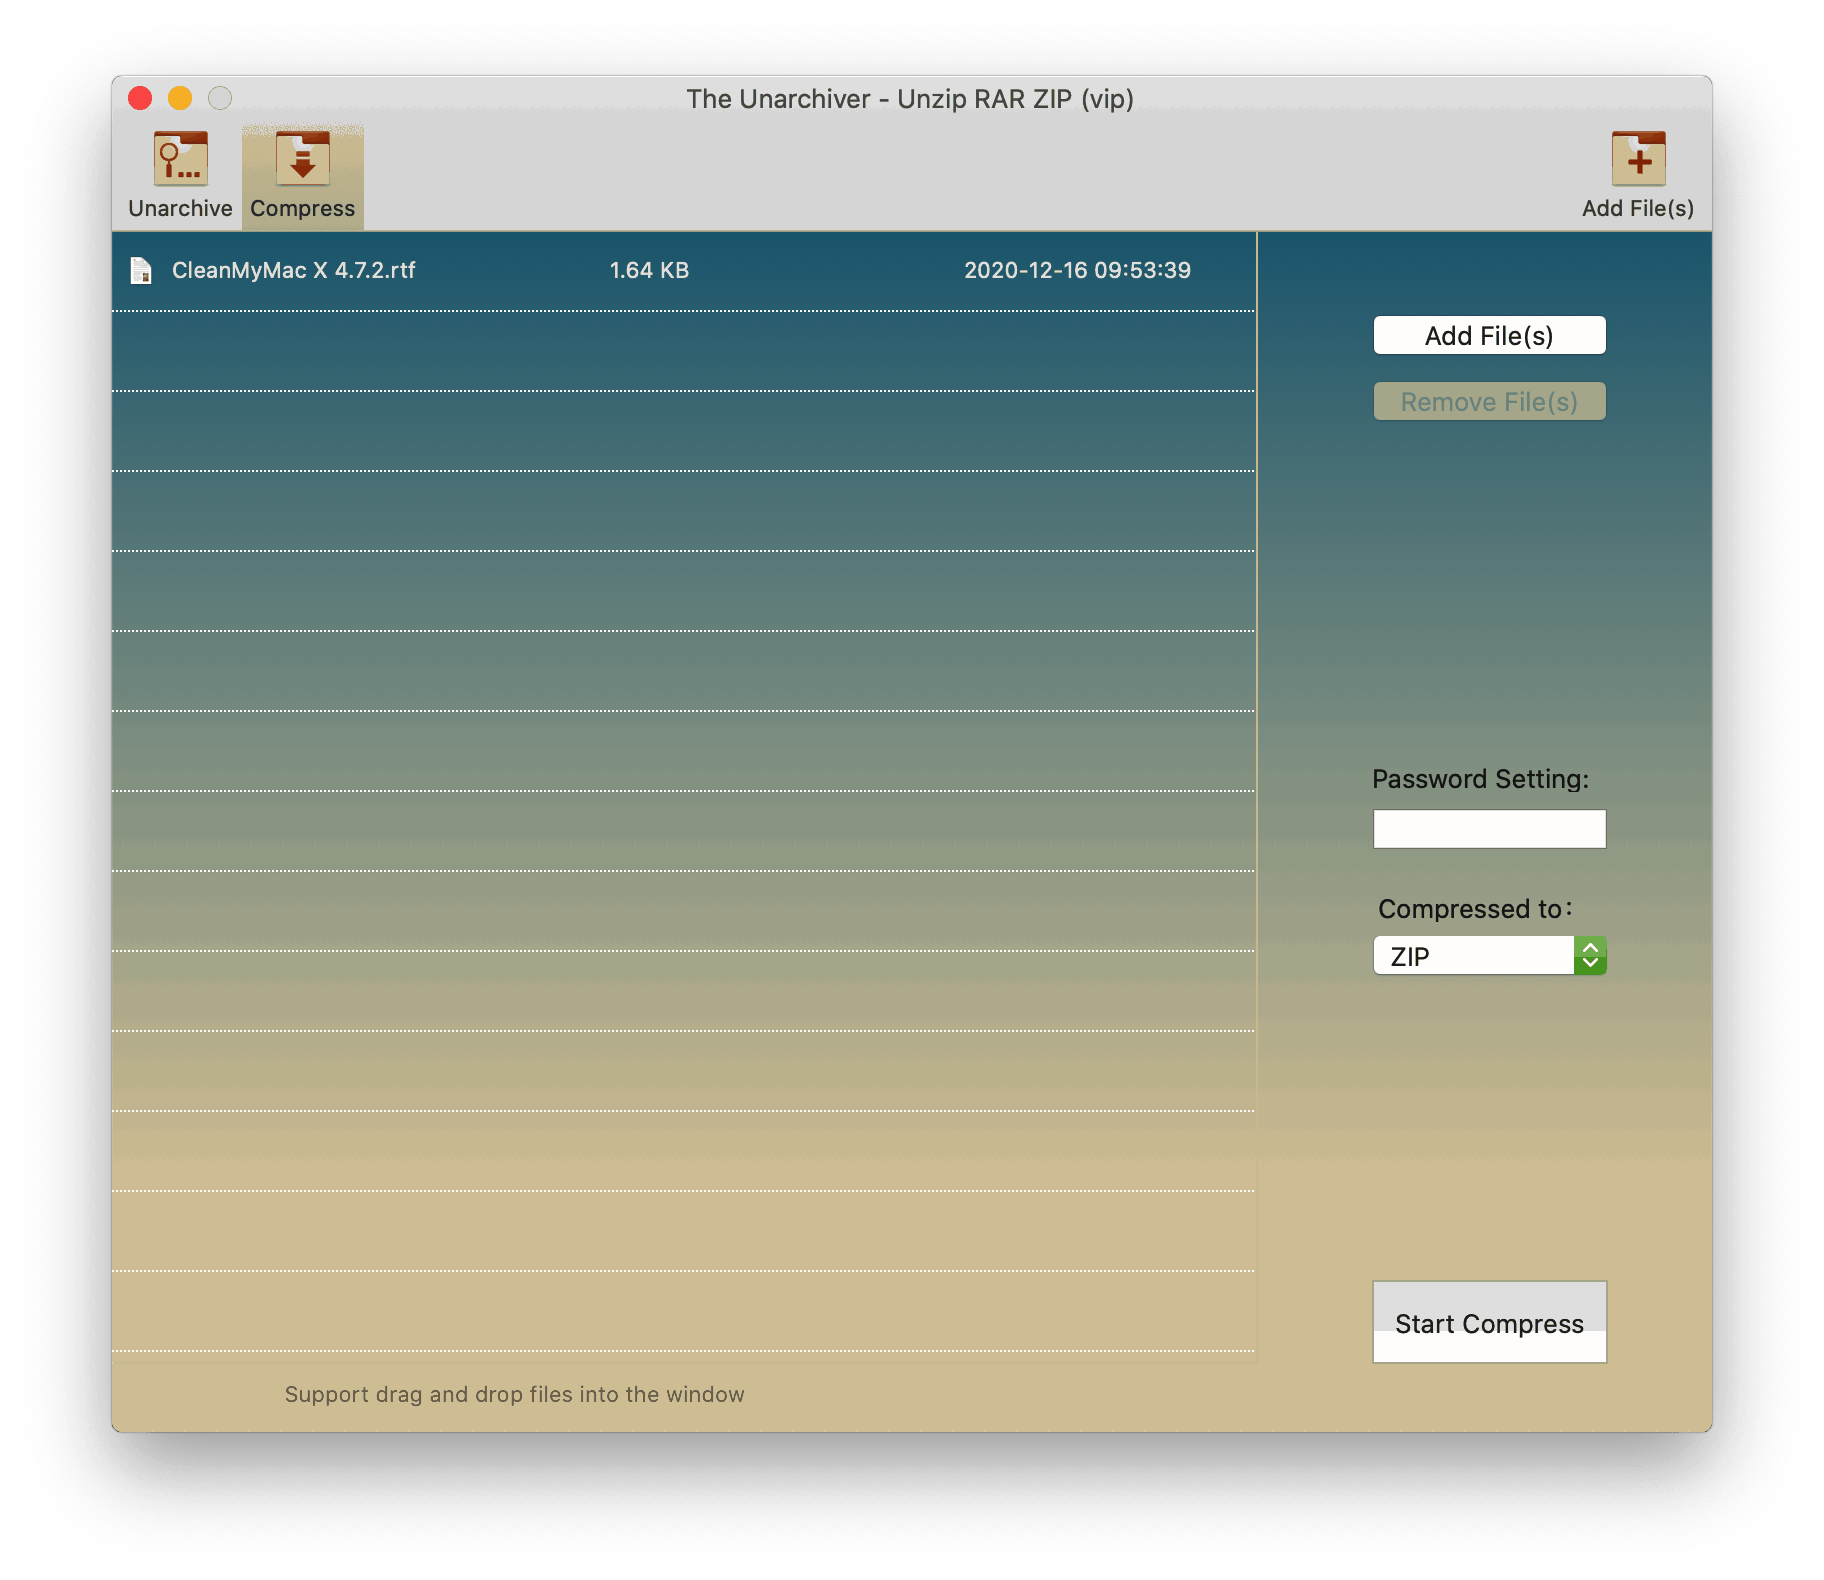This screenshot has height=1580, width=1824.
Task: Select the Compress toolbar icon
Action: tap(302, 160)
